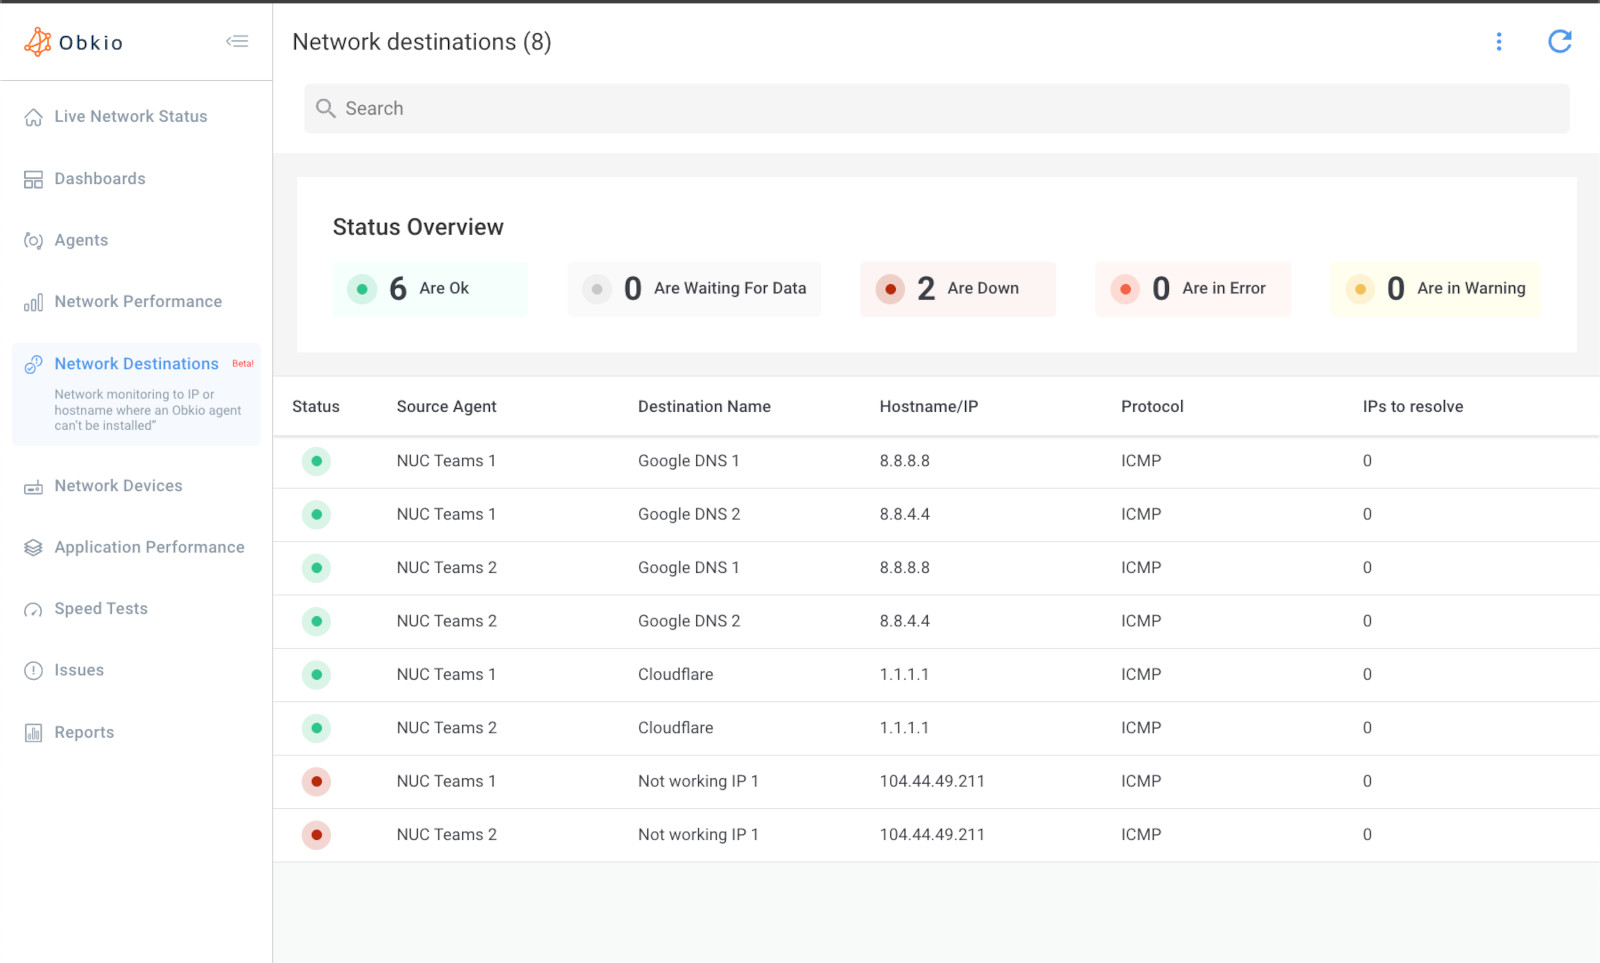The image size is (1600, 963).
Task: Collapse the sidebar with the chevron
Action: point(237,41)
